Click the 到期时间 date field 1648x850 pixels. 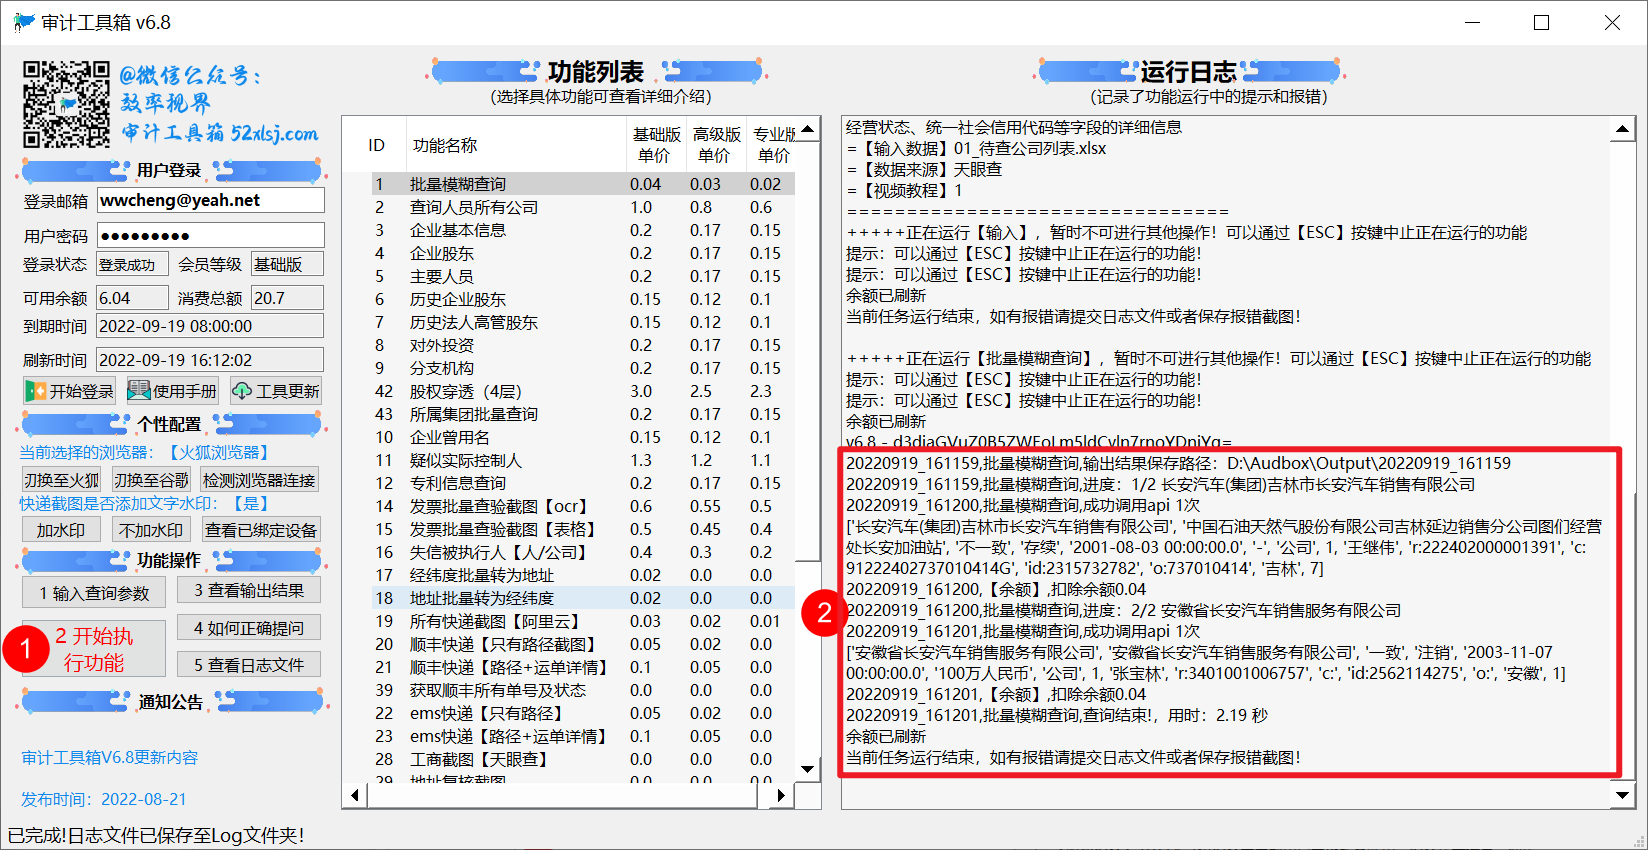[x=210, y=326]
